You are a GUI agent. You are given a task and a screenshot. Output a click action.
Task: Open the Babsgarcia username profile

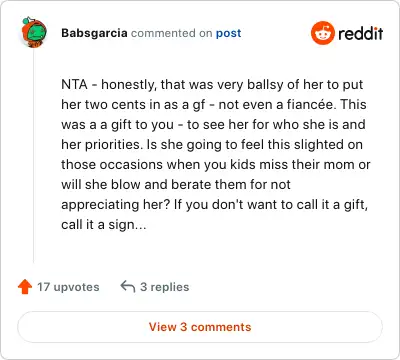[94, 33]
